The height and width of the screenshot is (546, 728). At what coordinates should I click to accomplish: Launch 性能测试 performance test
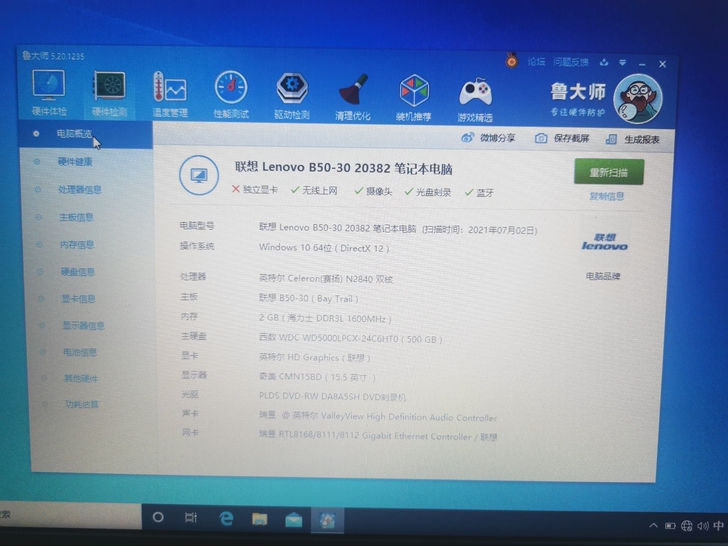[231, 95]
